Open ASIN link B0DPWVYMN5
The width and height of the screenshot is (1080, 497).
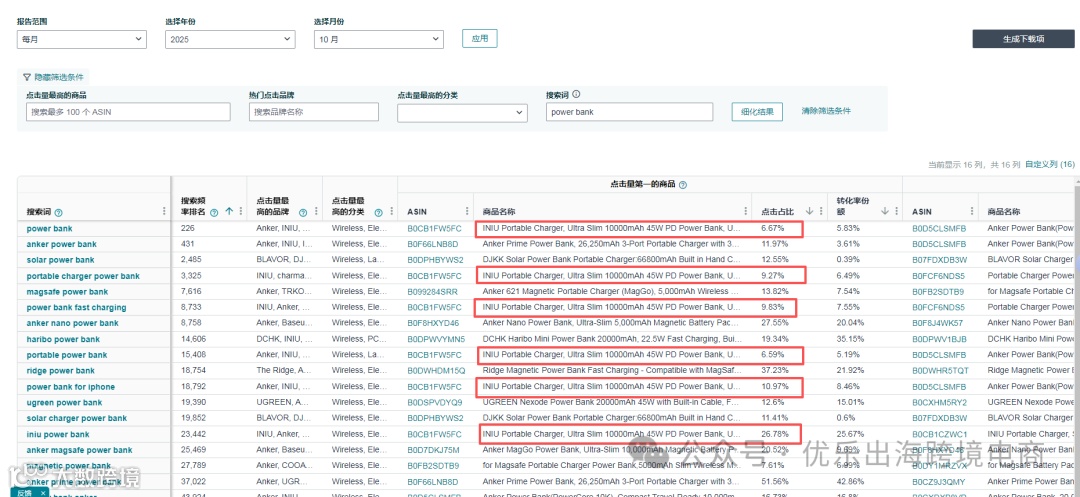pyautogui.click(x=437, y=339)
